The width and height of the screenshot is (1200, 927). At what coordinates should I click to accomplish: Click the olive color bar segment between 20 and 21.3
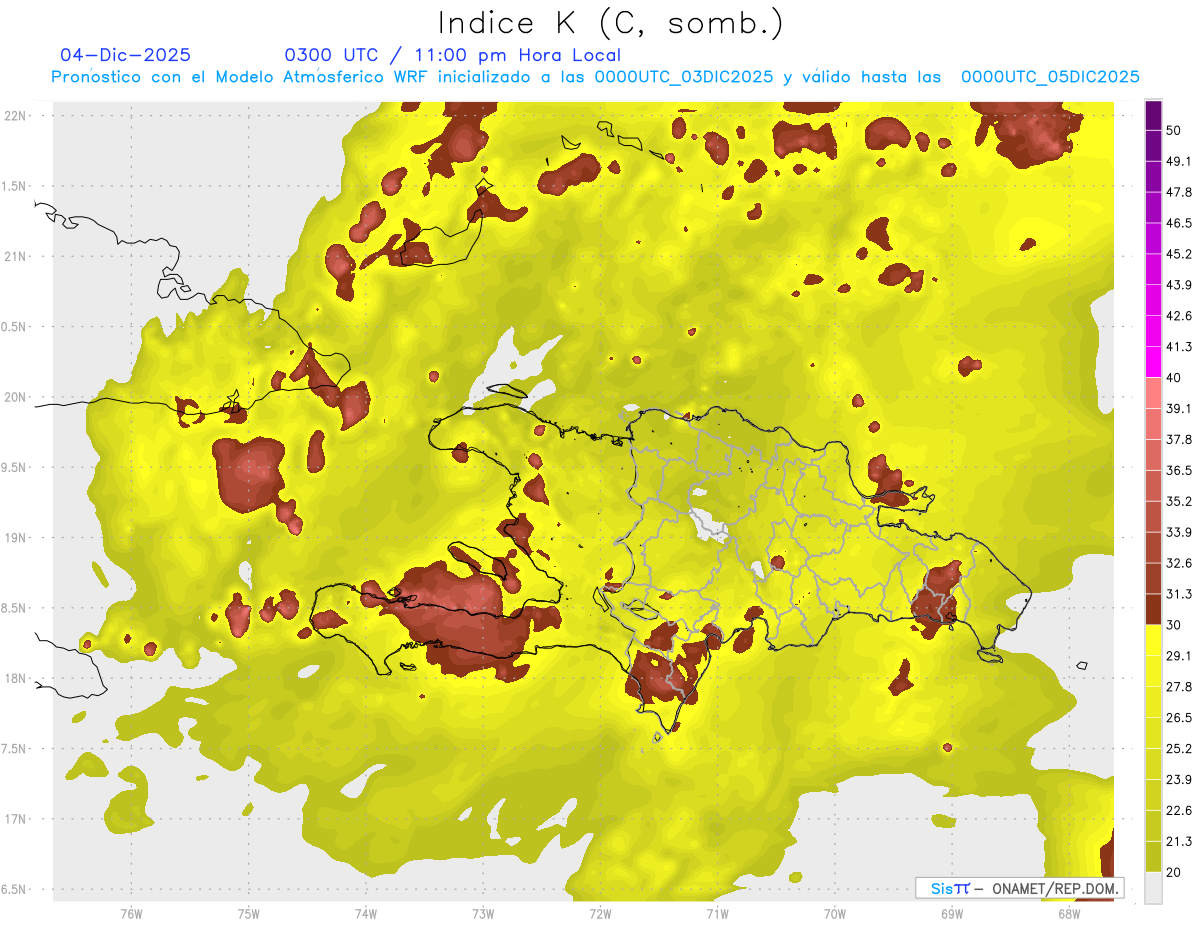[x=1153, y=856]
